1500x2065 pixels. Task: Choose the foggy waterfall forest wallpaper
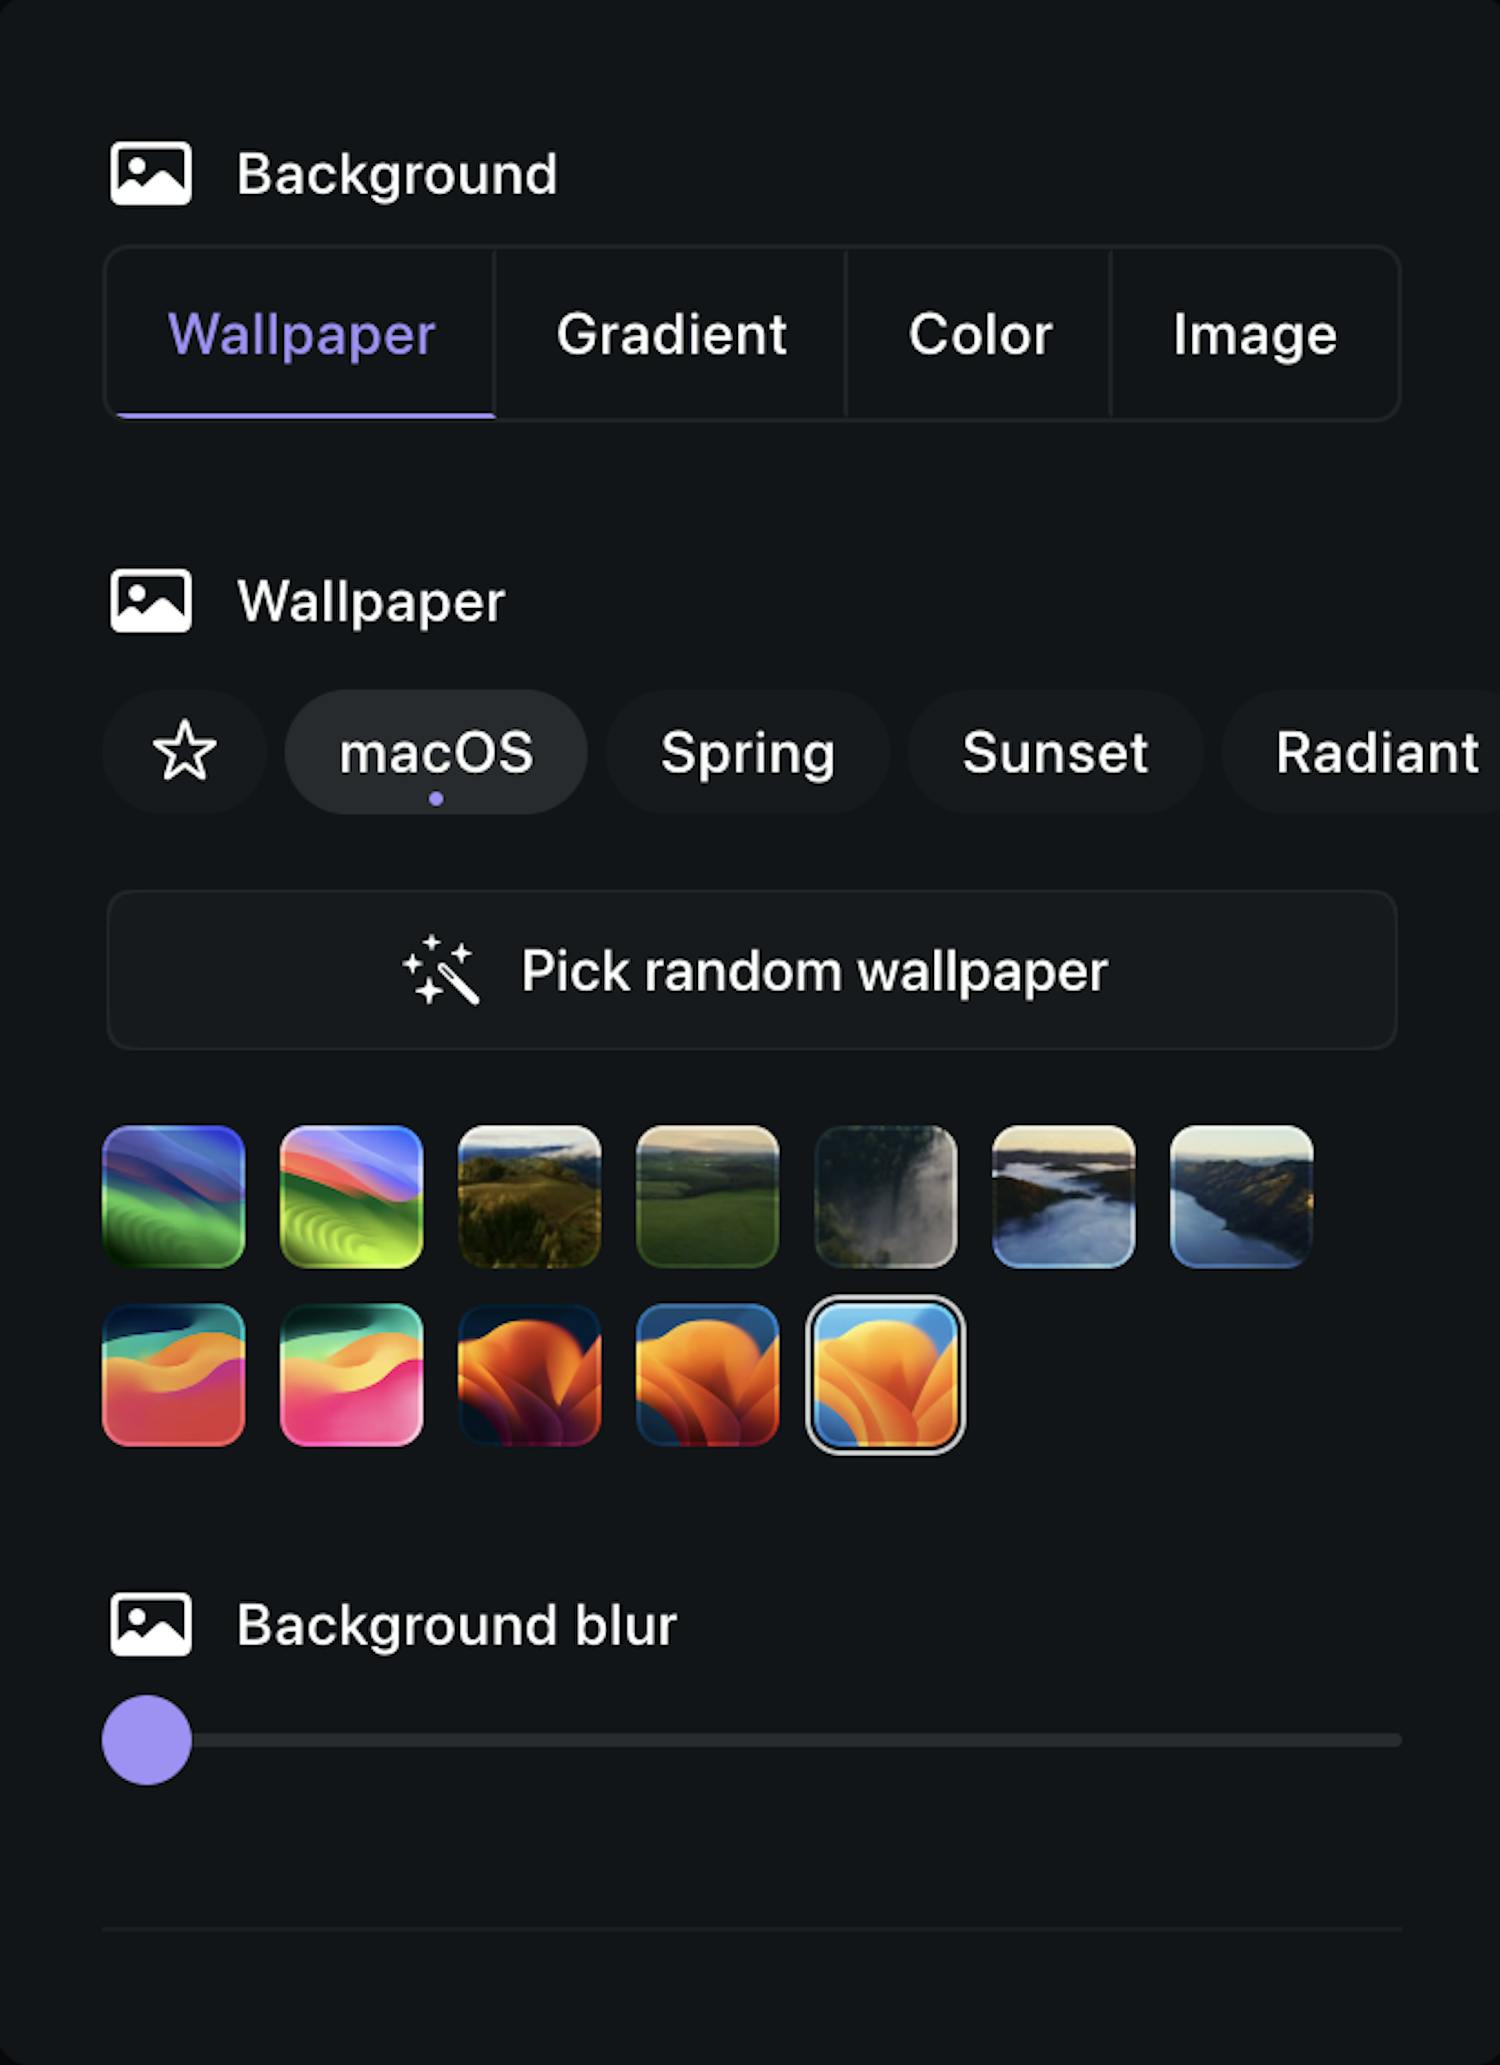886,1197
